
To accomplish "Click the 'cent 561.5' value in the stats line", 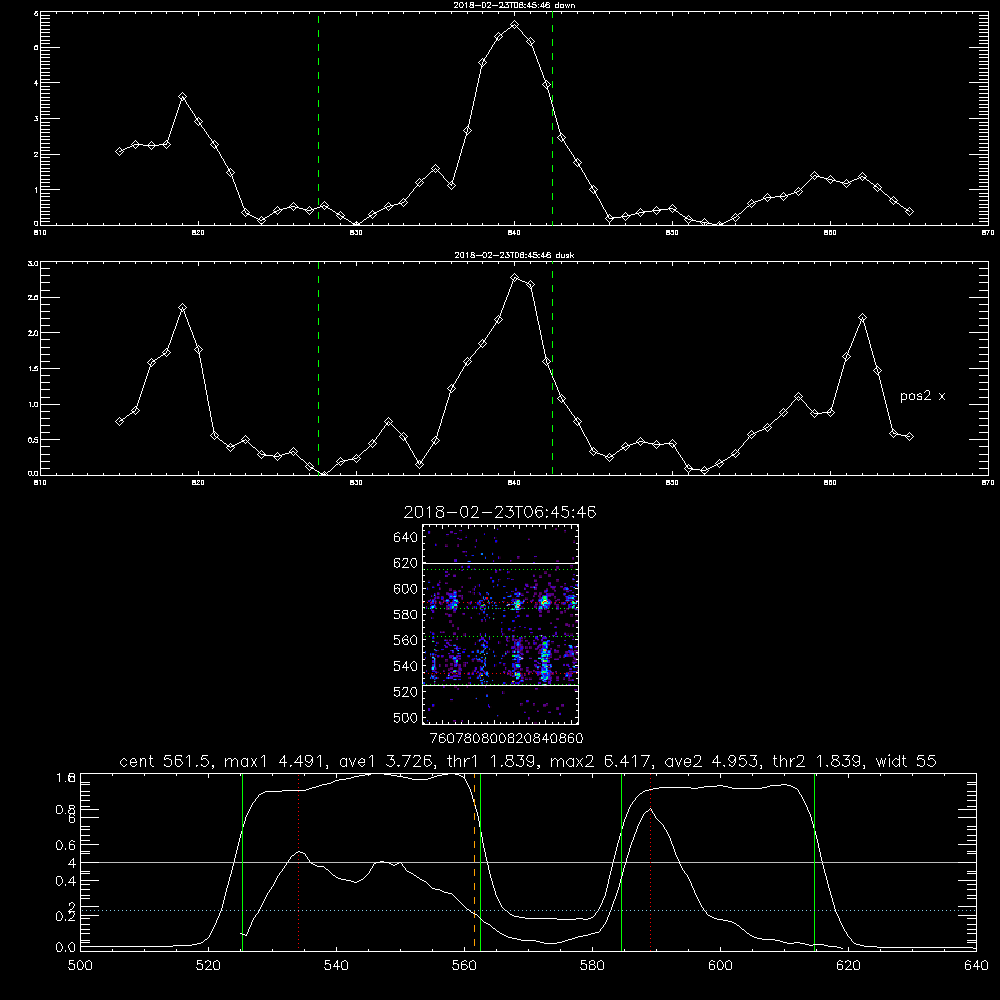I will 165,761.
